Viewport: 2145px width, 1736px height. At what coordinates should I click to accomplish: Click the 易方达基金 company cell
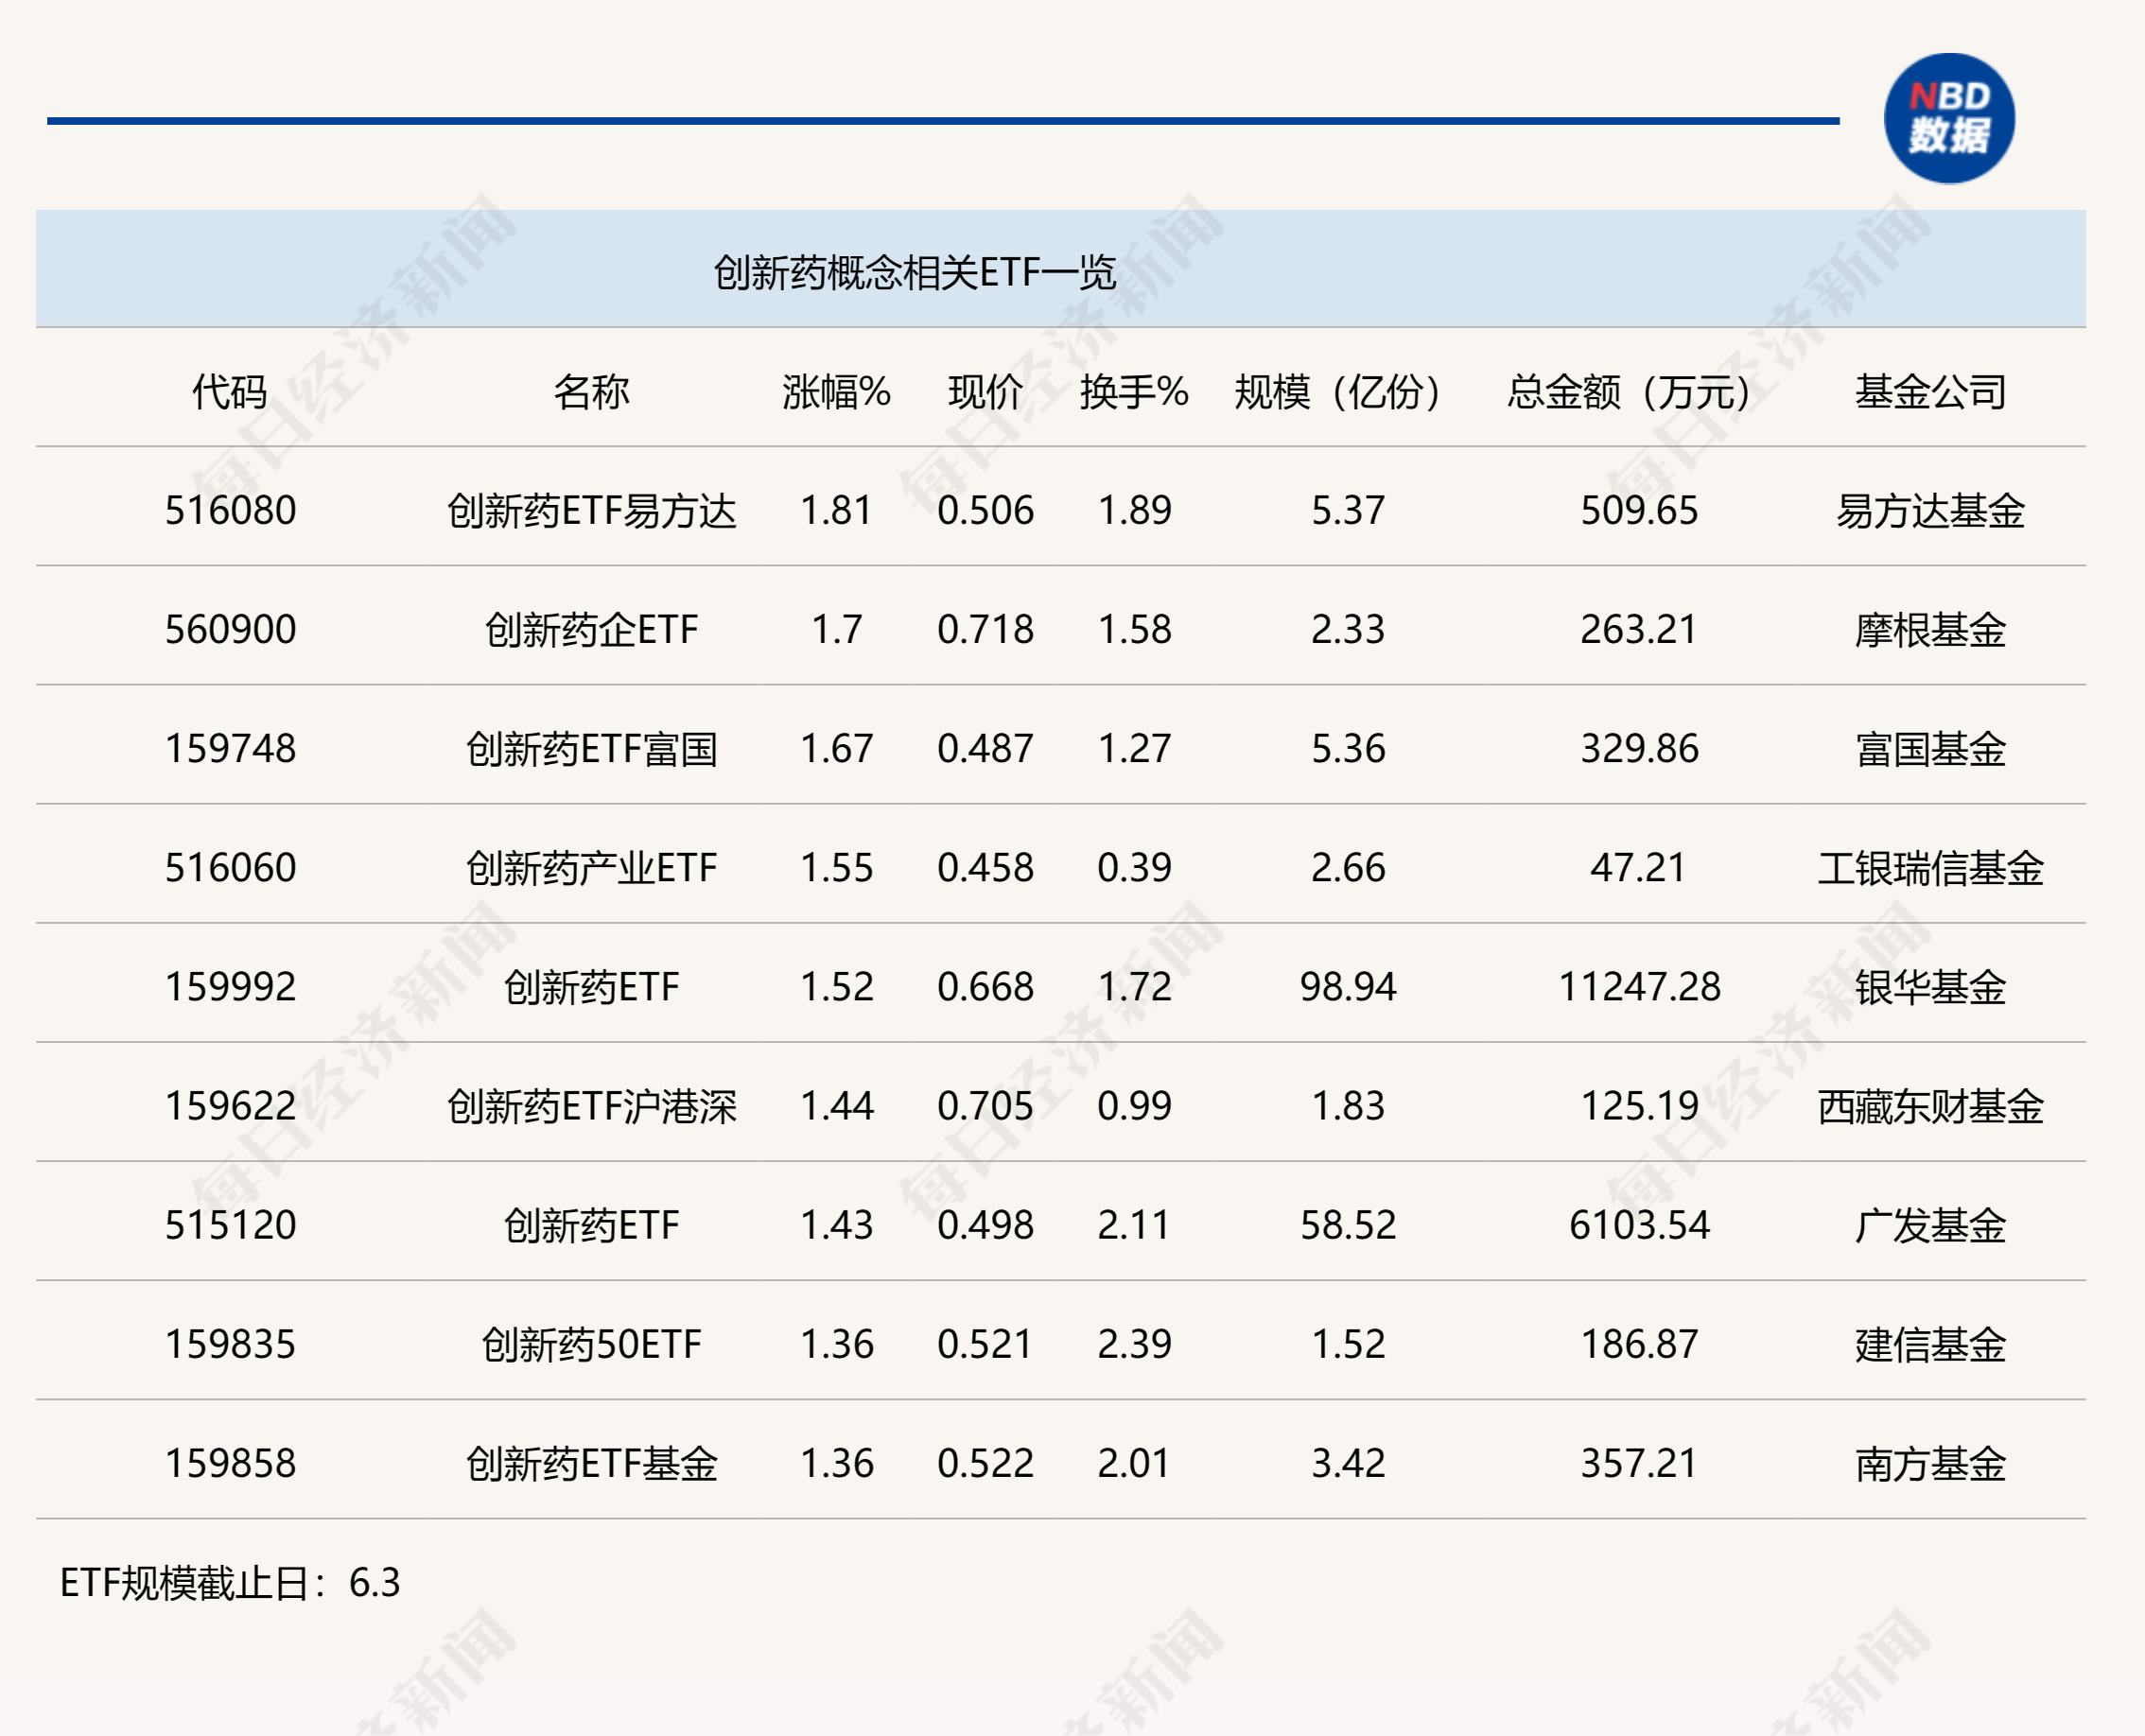click(x=1930, y=510)
